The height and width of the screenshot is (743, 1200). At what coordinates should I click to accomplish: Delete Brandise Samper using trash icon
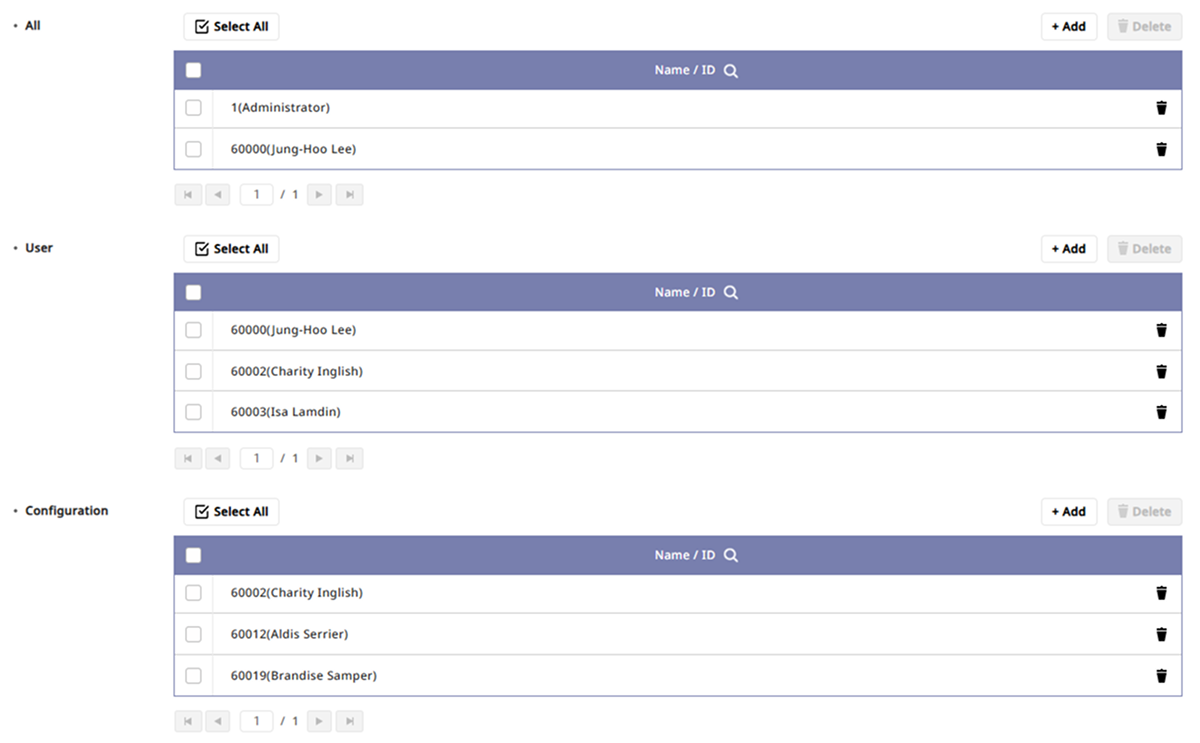1161,676
